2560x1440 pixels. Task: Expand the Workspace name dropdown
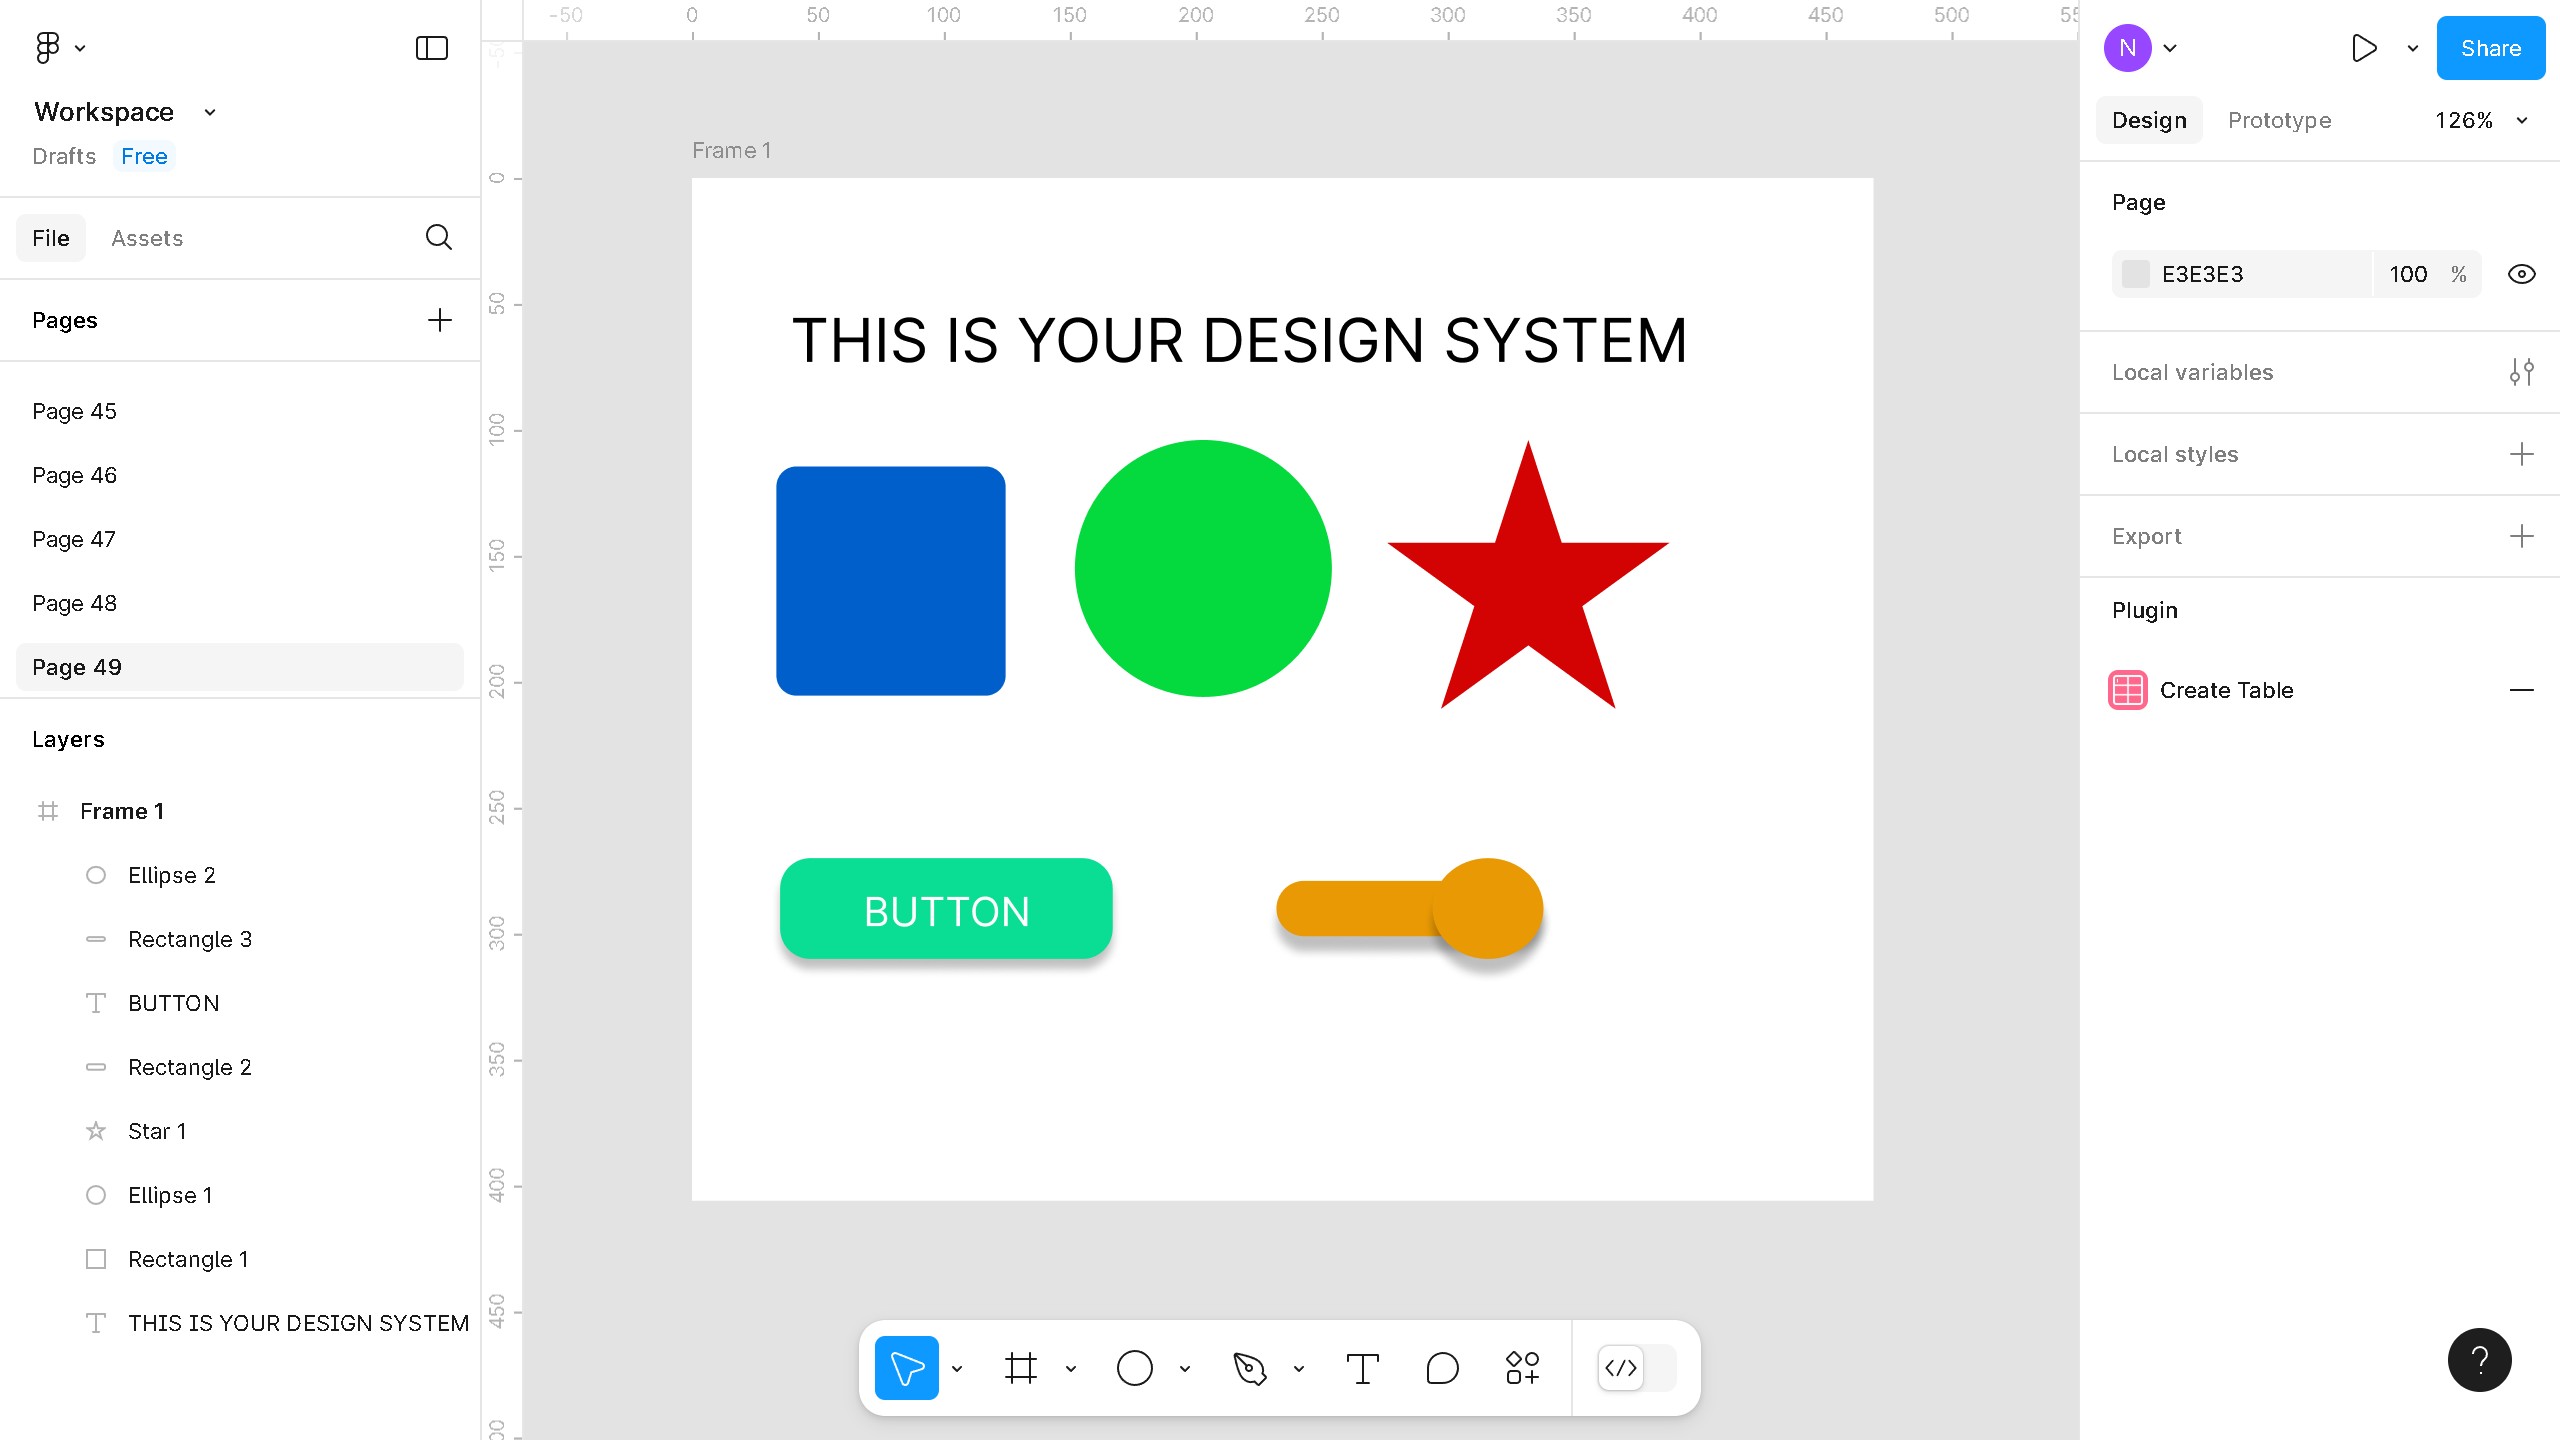pos(209,112)
